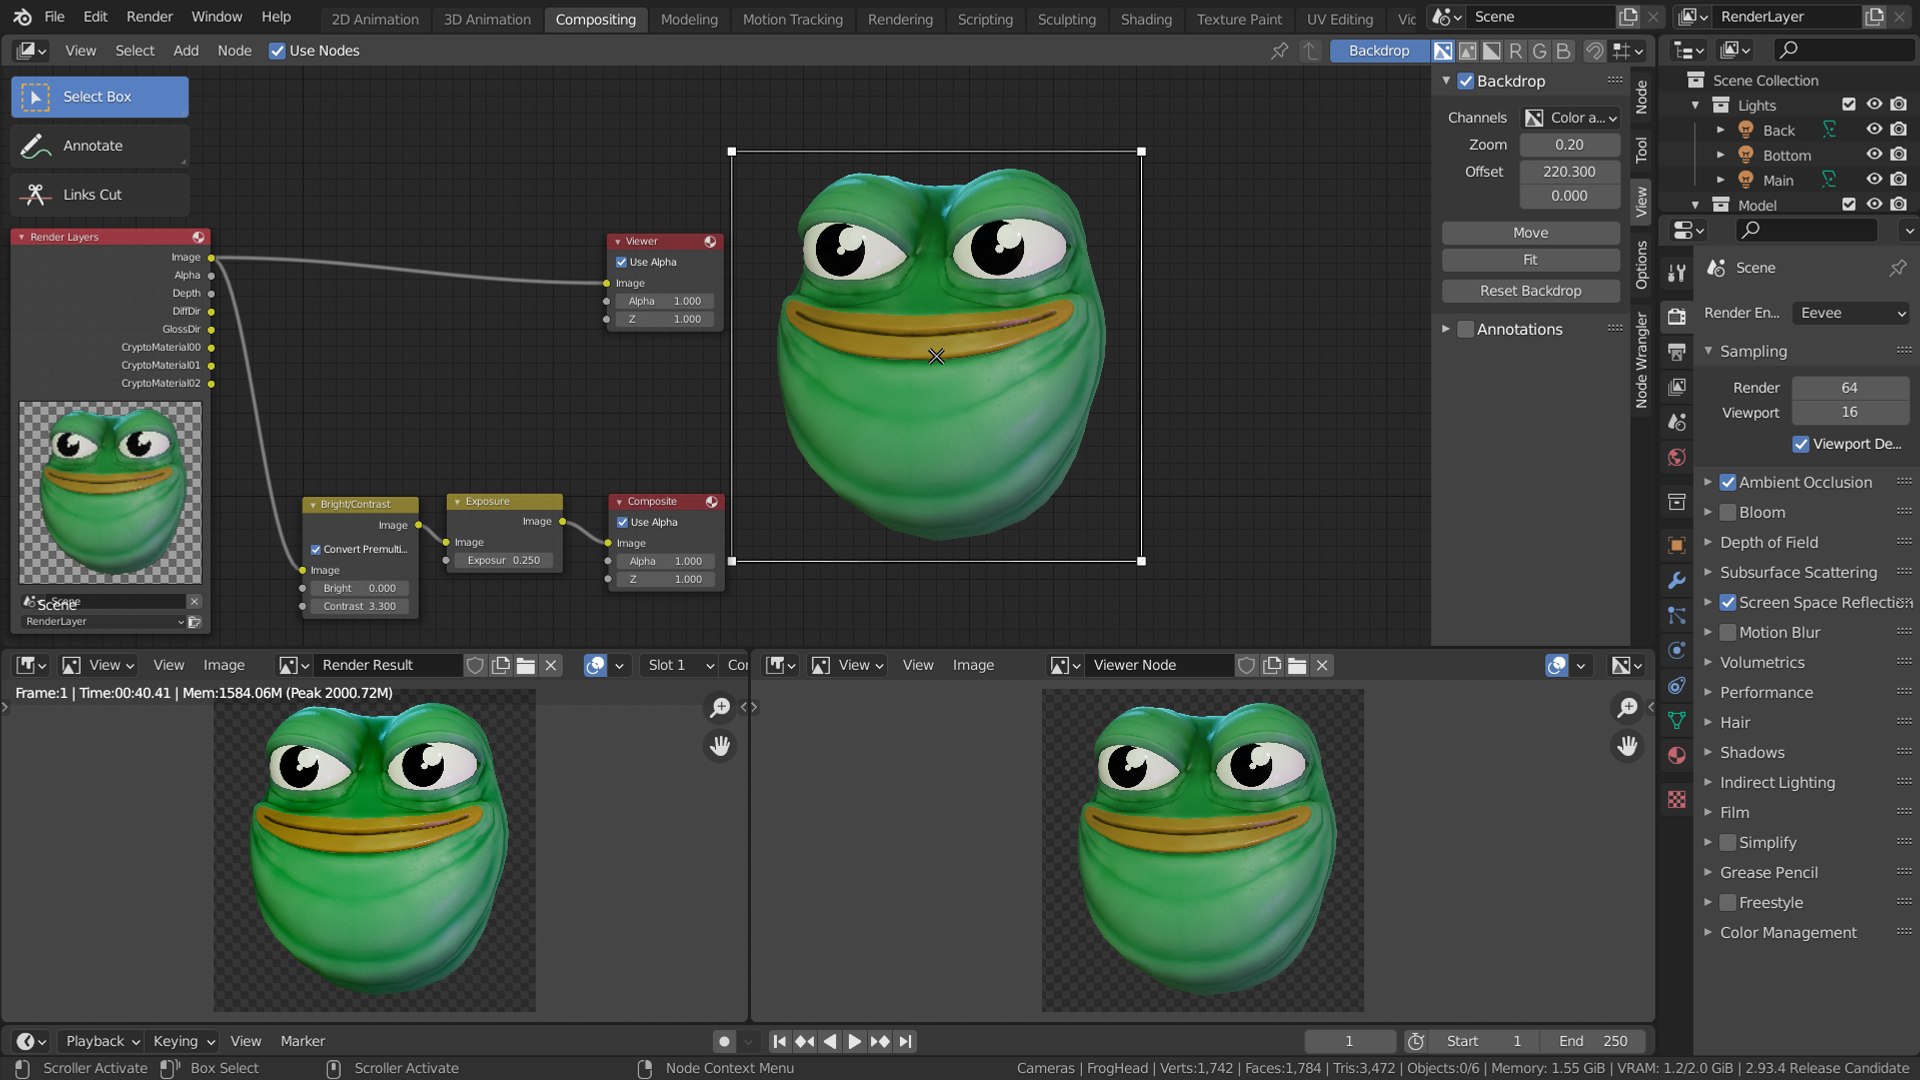1920x1080 pixels.
Task: Adjust the Contrast value on Bright/Contrast node
Action: pos(360,607)
